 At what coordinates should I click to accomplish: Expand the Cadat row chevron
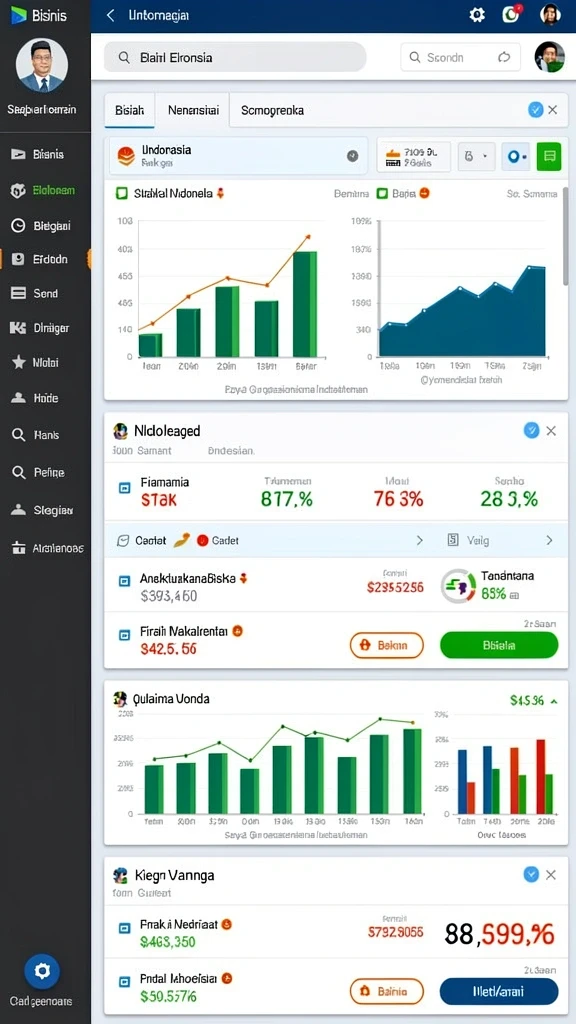[x=420, y=540]
